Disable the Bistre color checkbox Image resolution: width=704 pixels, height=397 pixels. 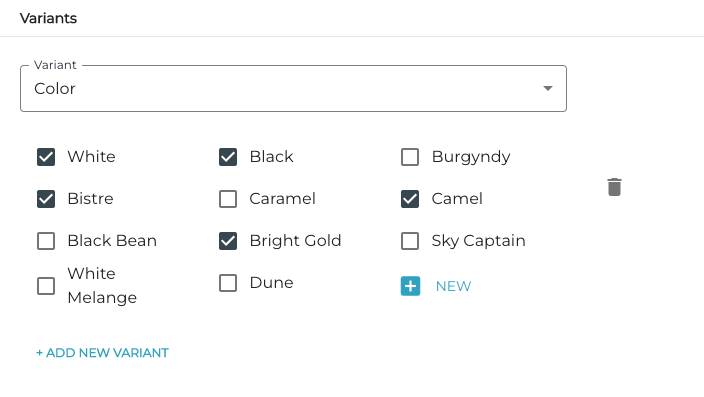coord(46,199)
